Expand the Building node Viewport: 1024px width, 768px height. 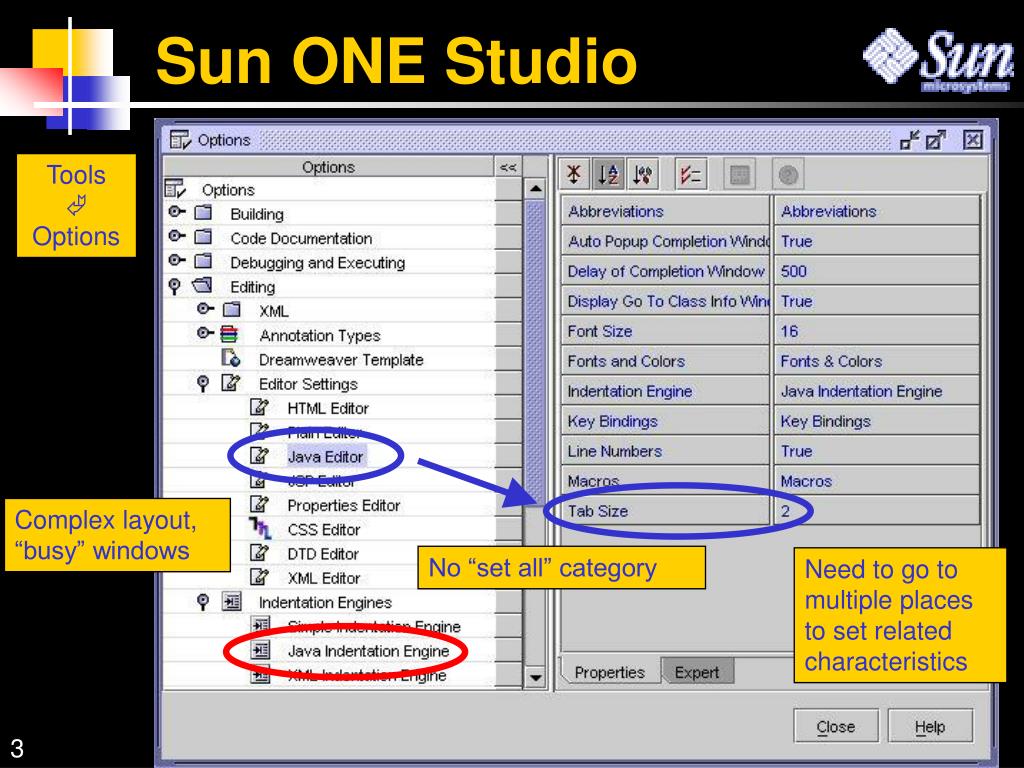[x=177, y=212]
